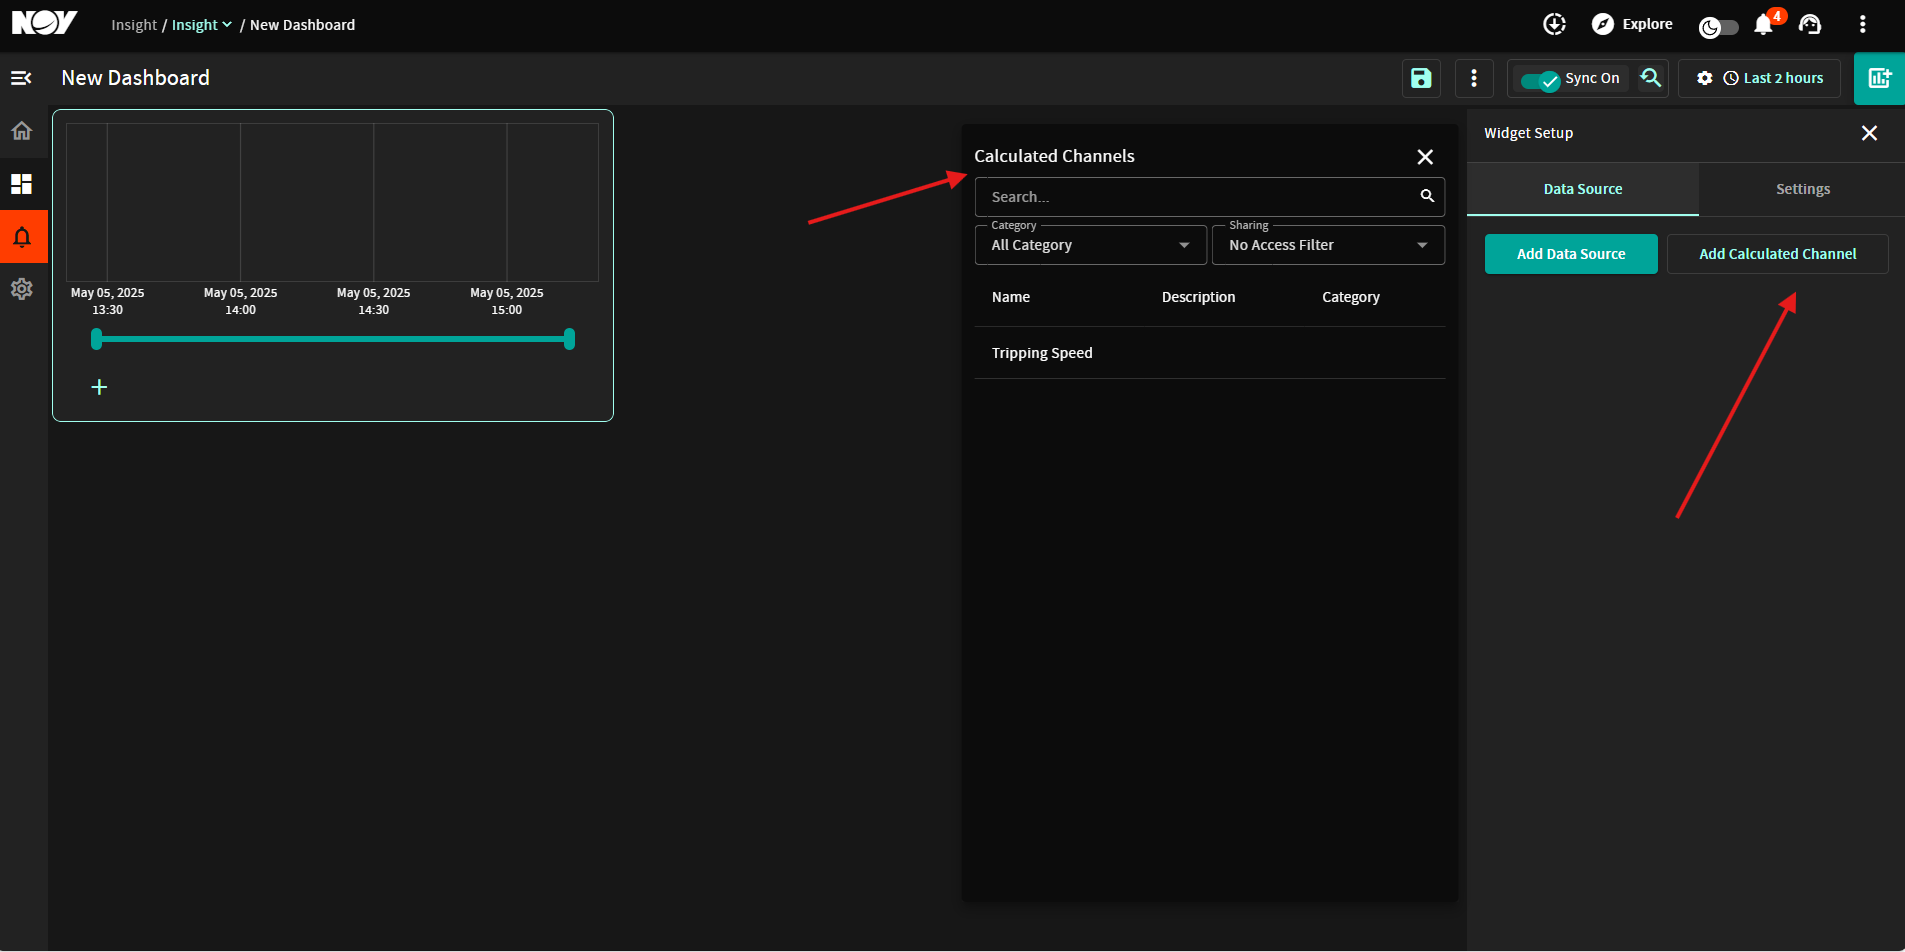
Task: Click the Add Data Source button
Action: 1571,254
